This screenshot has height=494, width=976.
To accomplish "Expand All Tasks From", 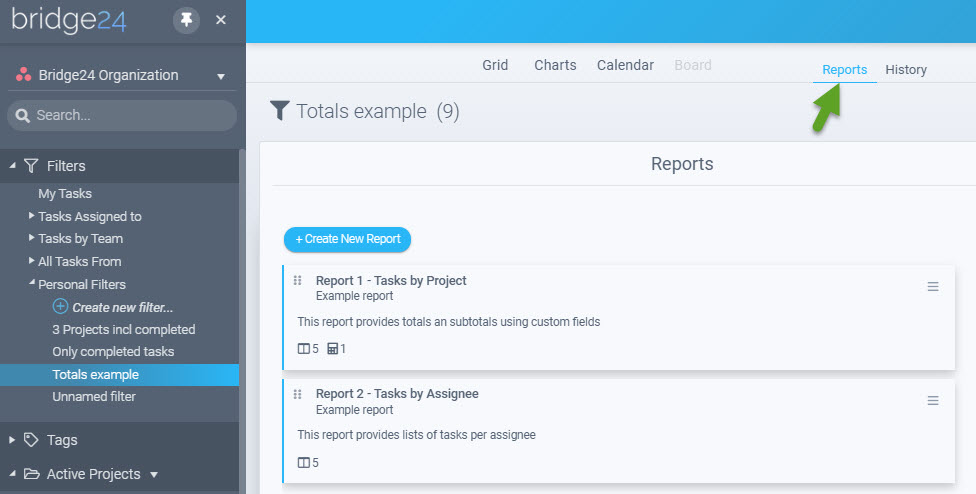I will [31, 261].
